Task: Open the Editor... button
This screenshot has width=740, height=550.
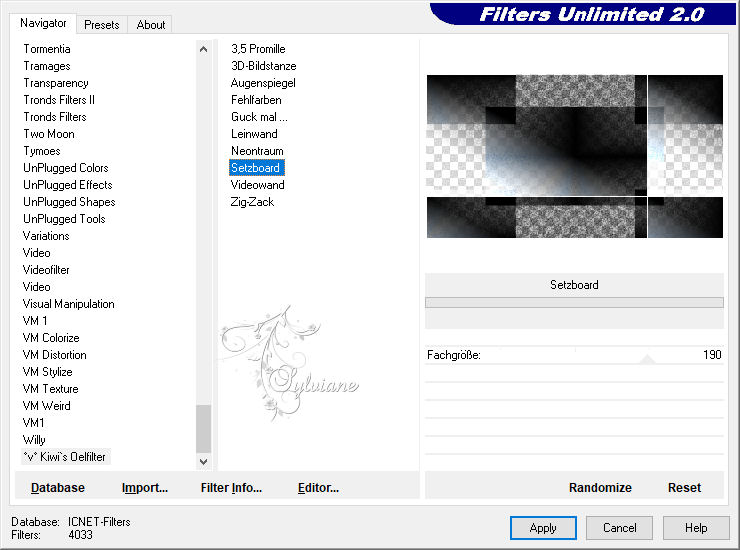Action: 319,488
